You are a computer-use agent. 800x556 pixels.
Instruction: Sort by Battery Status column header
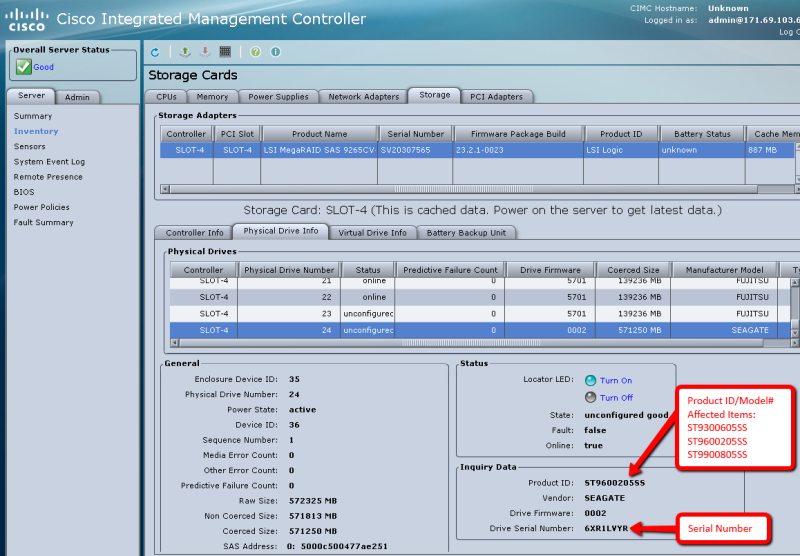tap(702, 134)
